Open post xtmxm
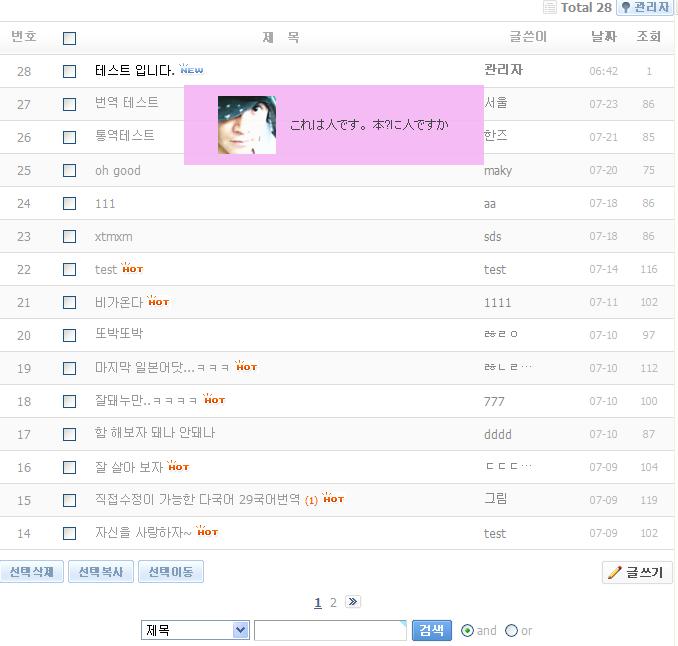Image resolution: width=678 pixels, height=646 pixels. [x=114, y=237]
